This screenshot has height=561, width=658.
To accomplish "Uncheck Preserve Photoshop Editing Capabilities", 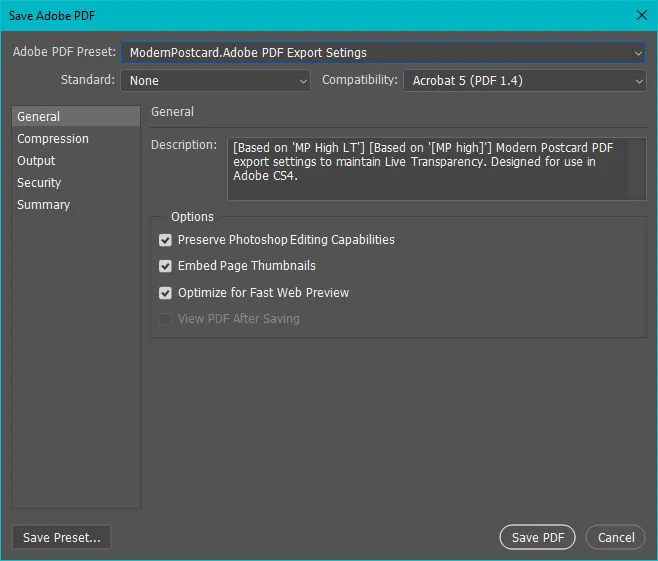I will pyautogui.click(x=166, y=240).
